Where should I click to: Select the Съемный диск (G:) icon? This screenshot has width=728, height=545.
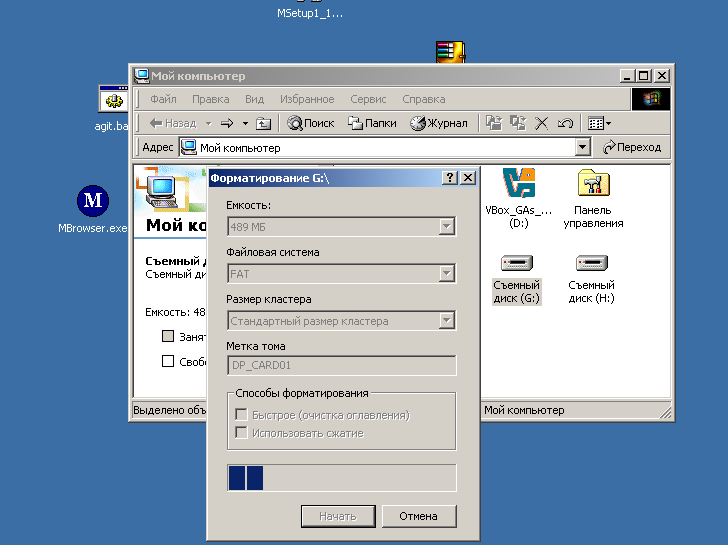[517, 279]
